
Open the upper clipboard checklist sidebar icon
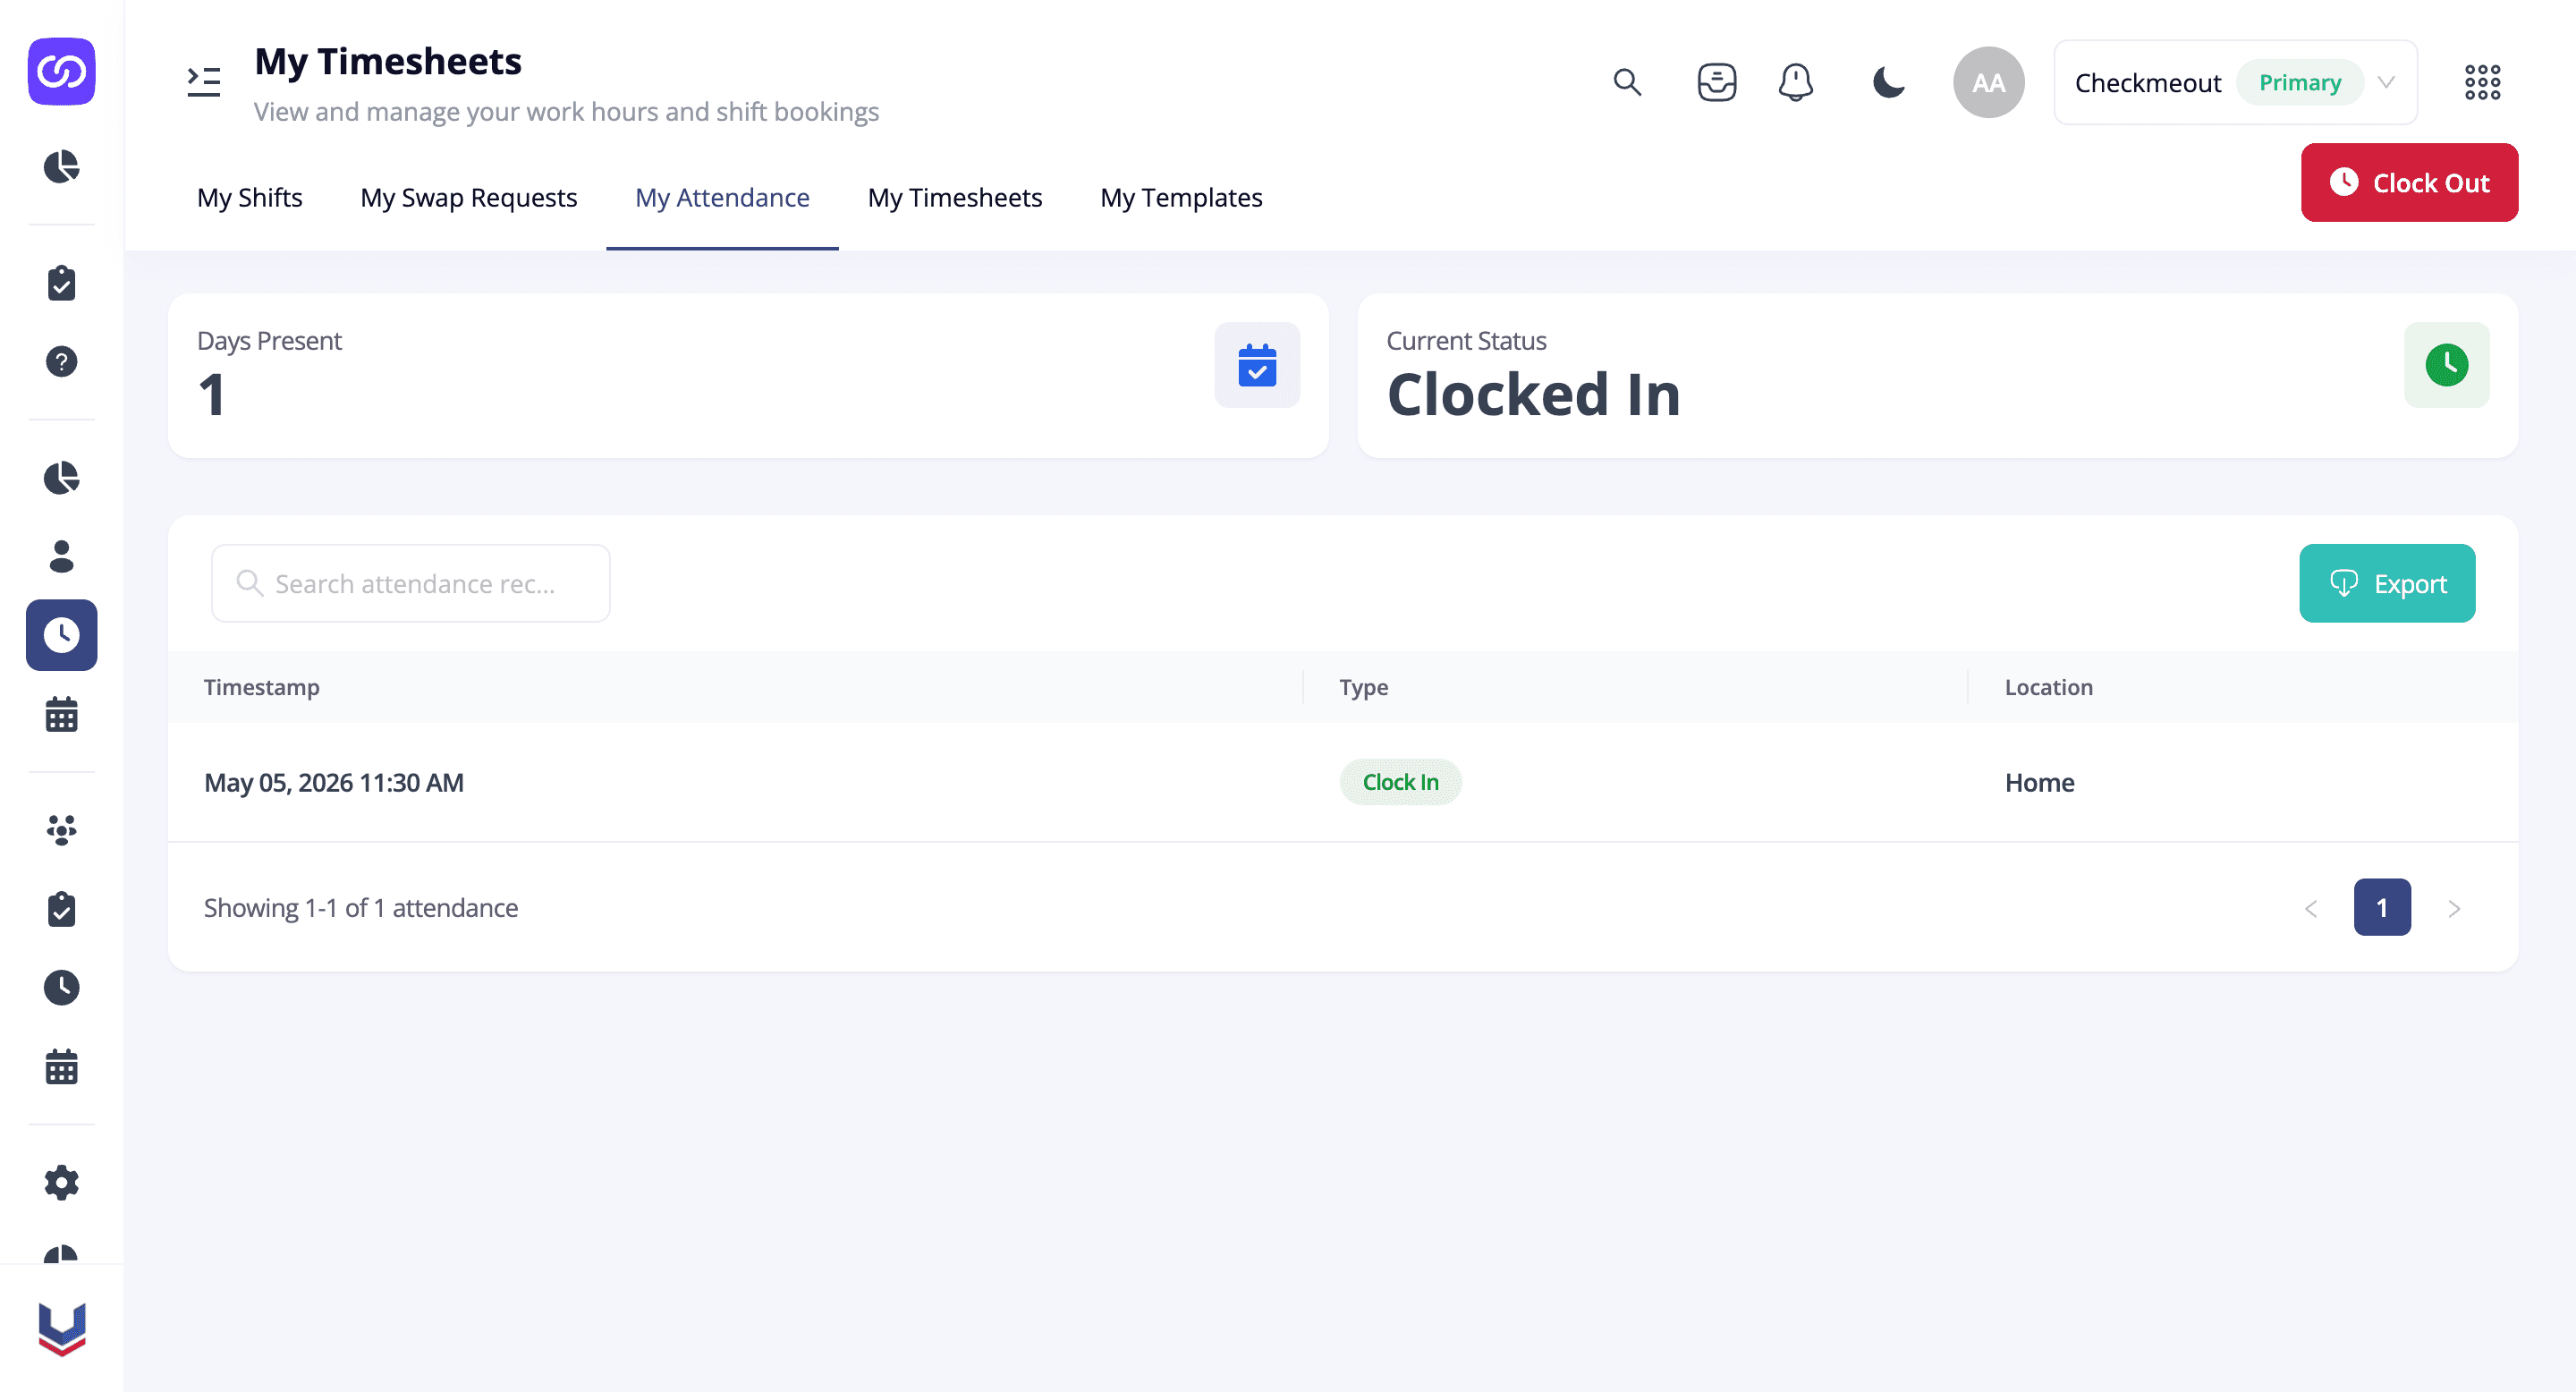62,283
